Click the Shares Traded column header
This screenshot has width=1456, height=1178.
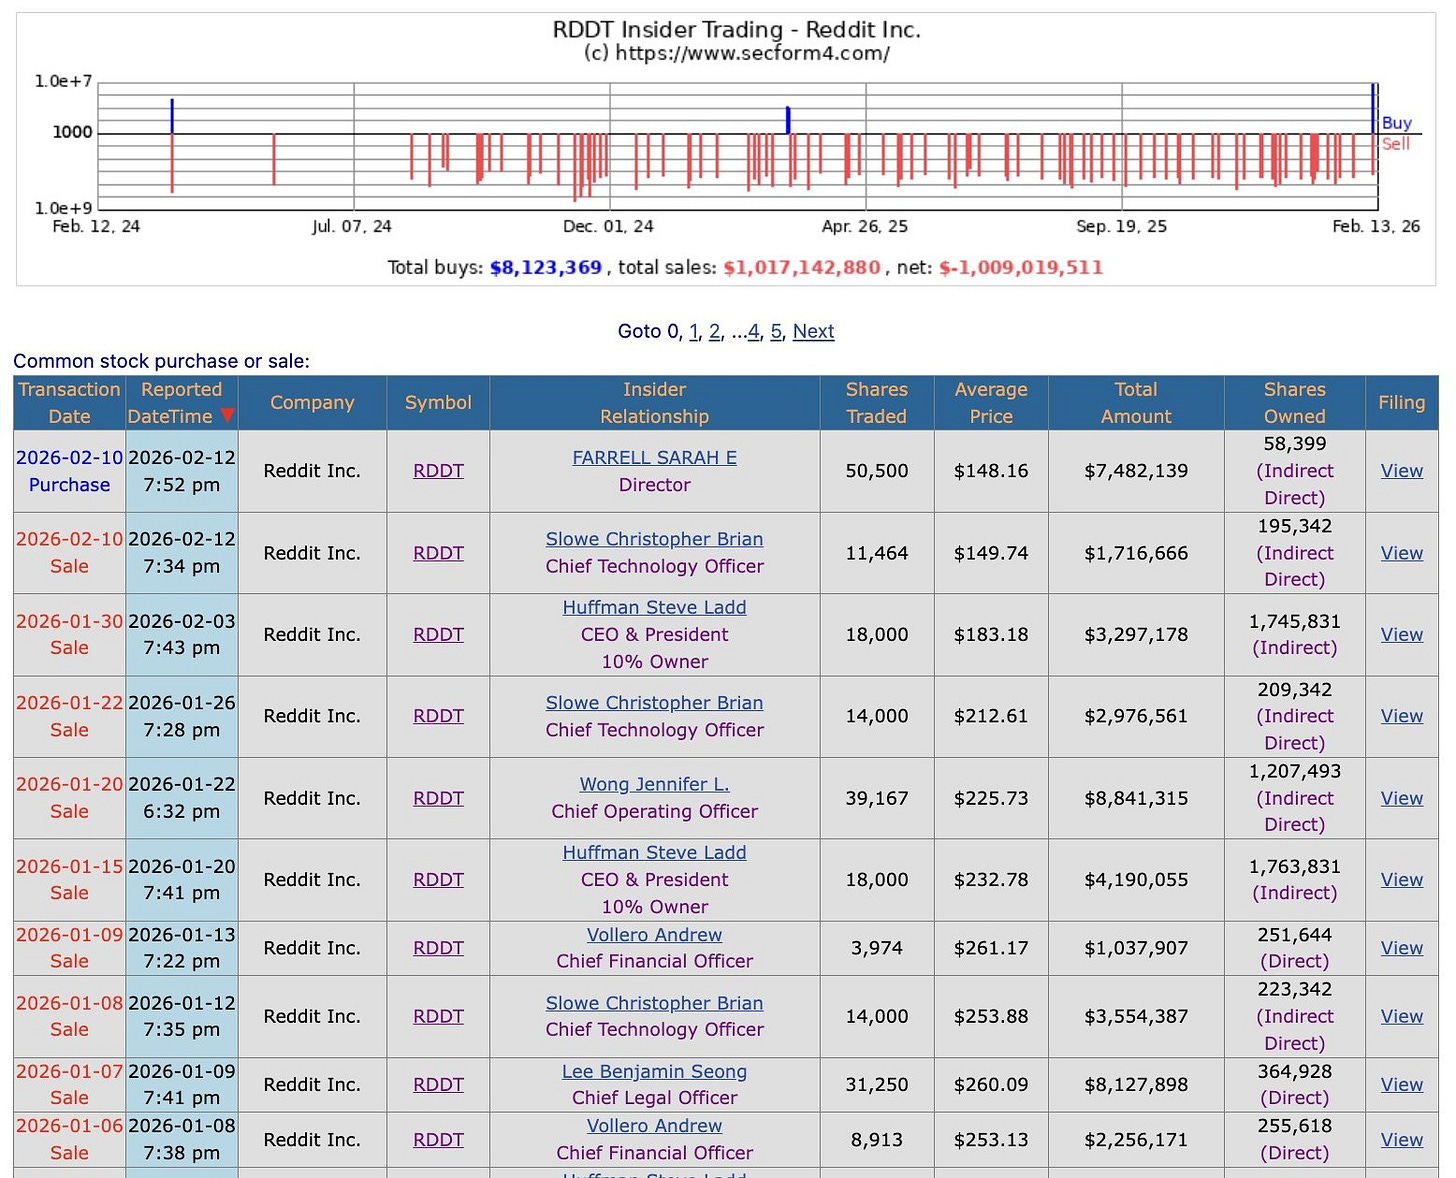pos(877,403)
